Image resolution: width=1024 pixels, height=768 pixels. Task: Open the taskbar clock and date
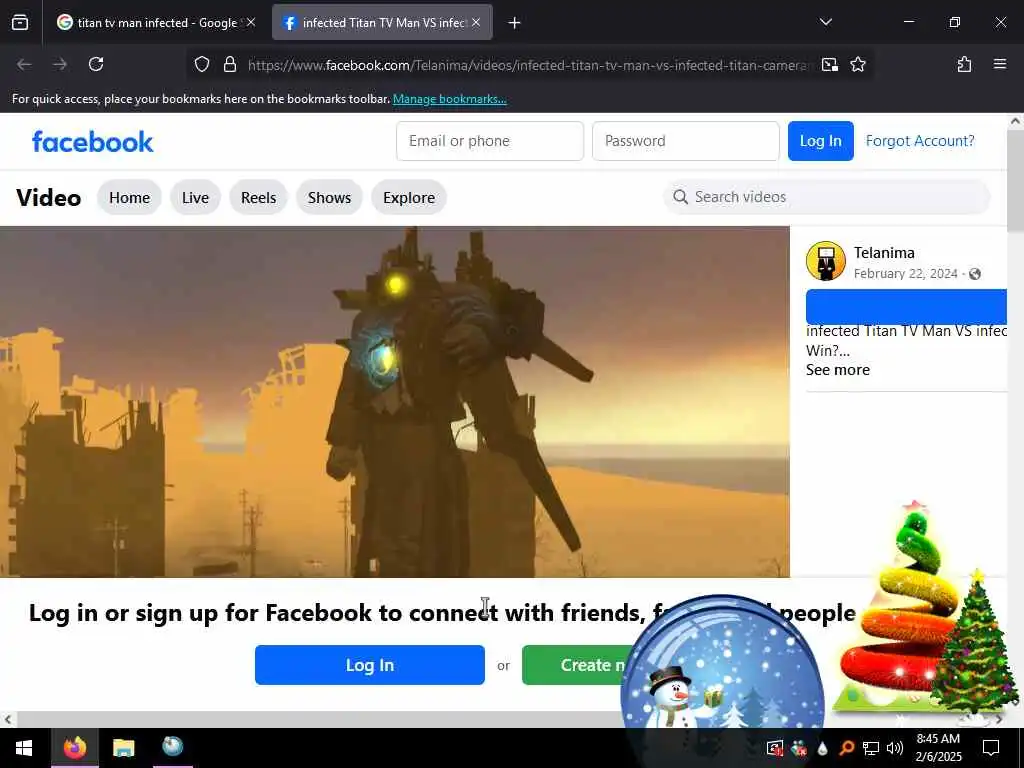coord(938,748)
